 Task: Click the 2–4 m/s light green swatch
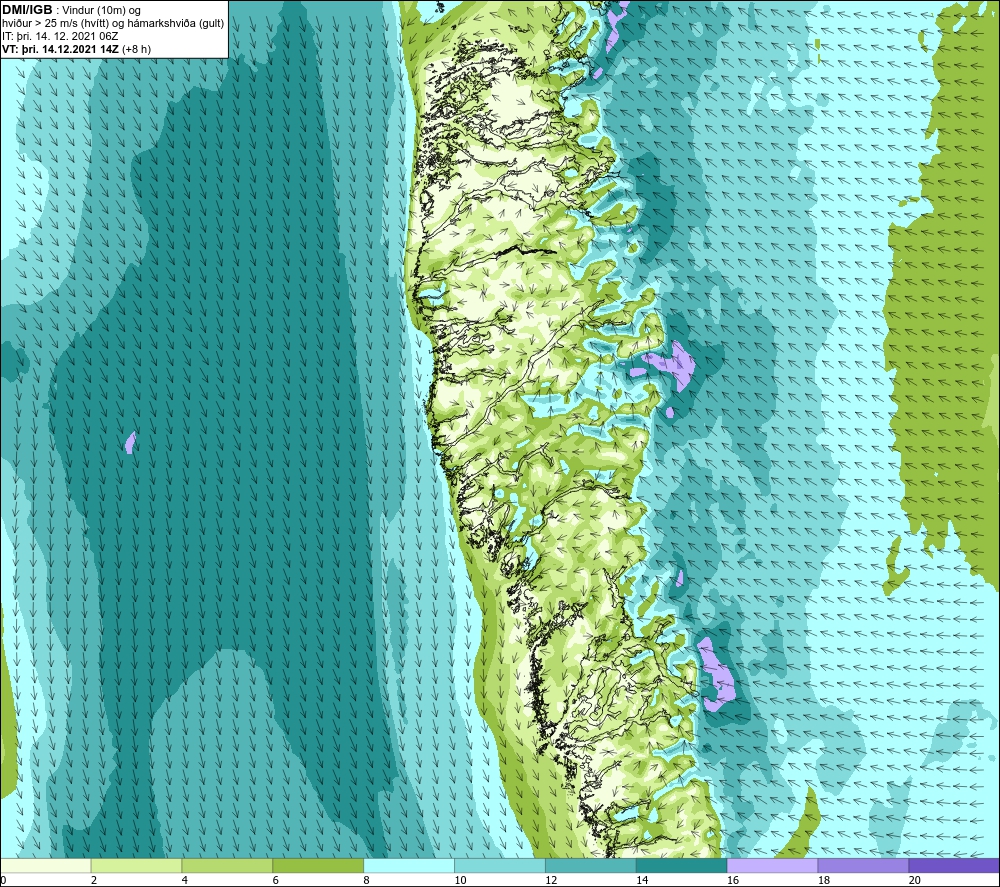tap(136, 865)
